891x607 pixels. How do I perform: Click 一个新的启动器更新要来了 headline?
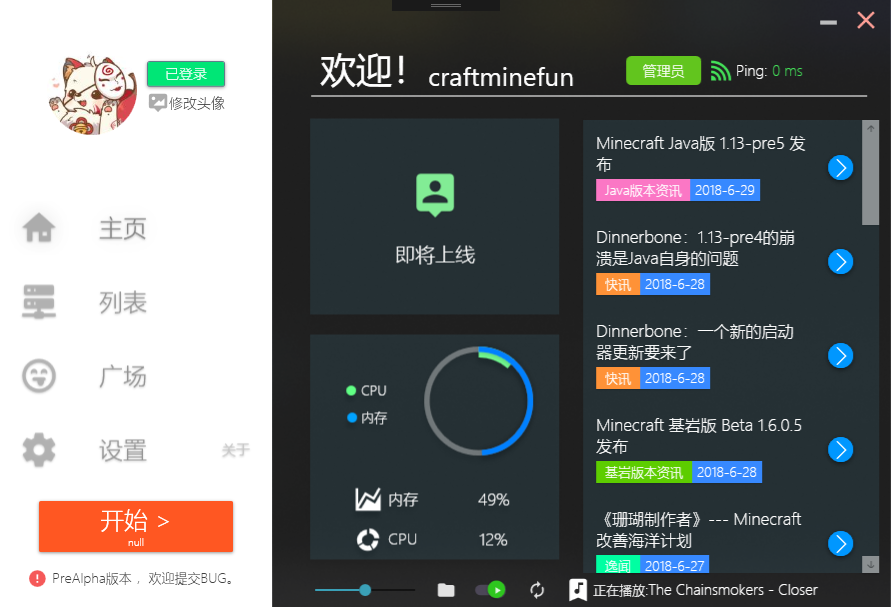(695, 342)
